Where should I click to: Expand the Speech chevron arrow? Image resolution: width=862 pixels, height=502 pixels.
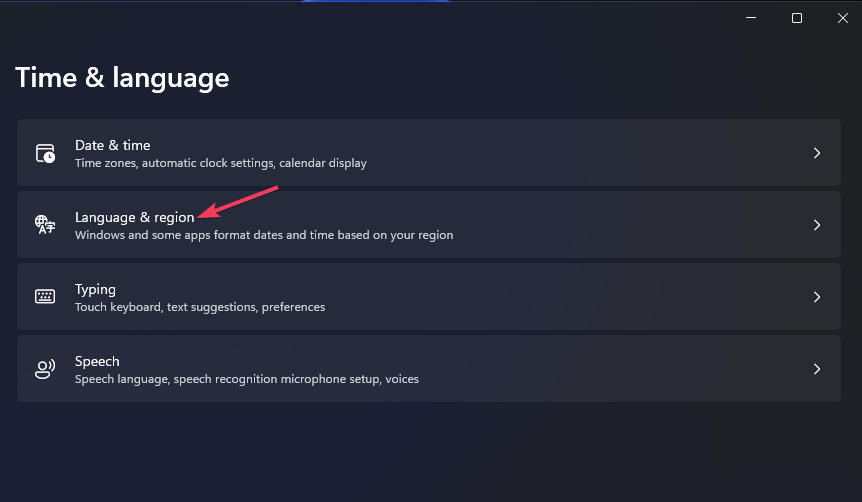817,369
